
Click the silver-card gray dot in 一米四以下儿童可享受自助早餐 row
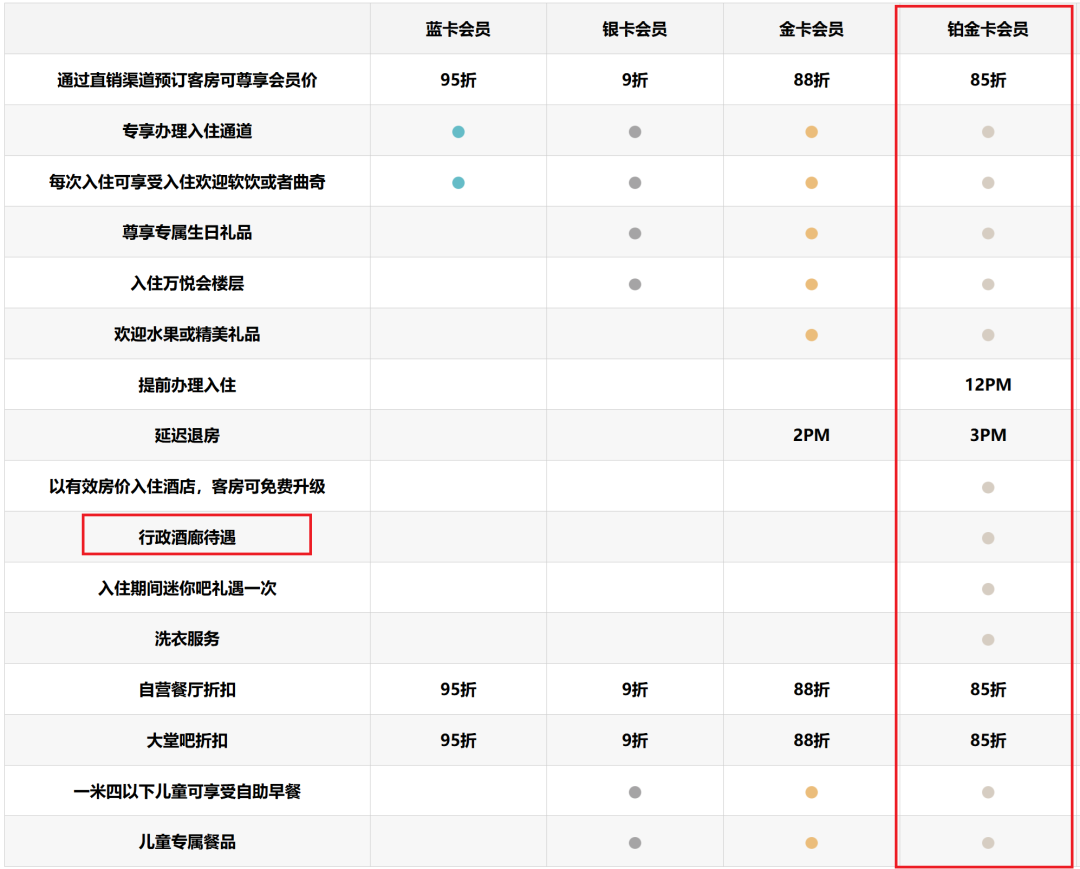click(x=635, y=793)
